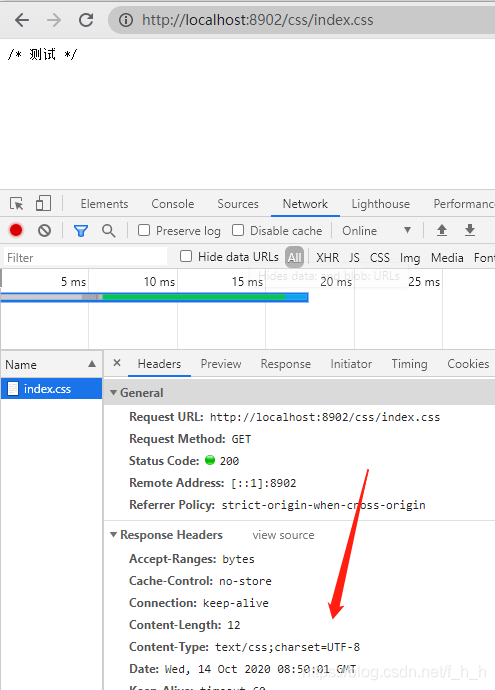Select the All request type filter
Image resolution: width=495 pixels, height=690 pixels.
(294, 257)
